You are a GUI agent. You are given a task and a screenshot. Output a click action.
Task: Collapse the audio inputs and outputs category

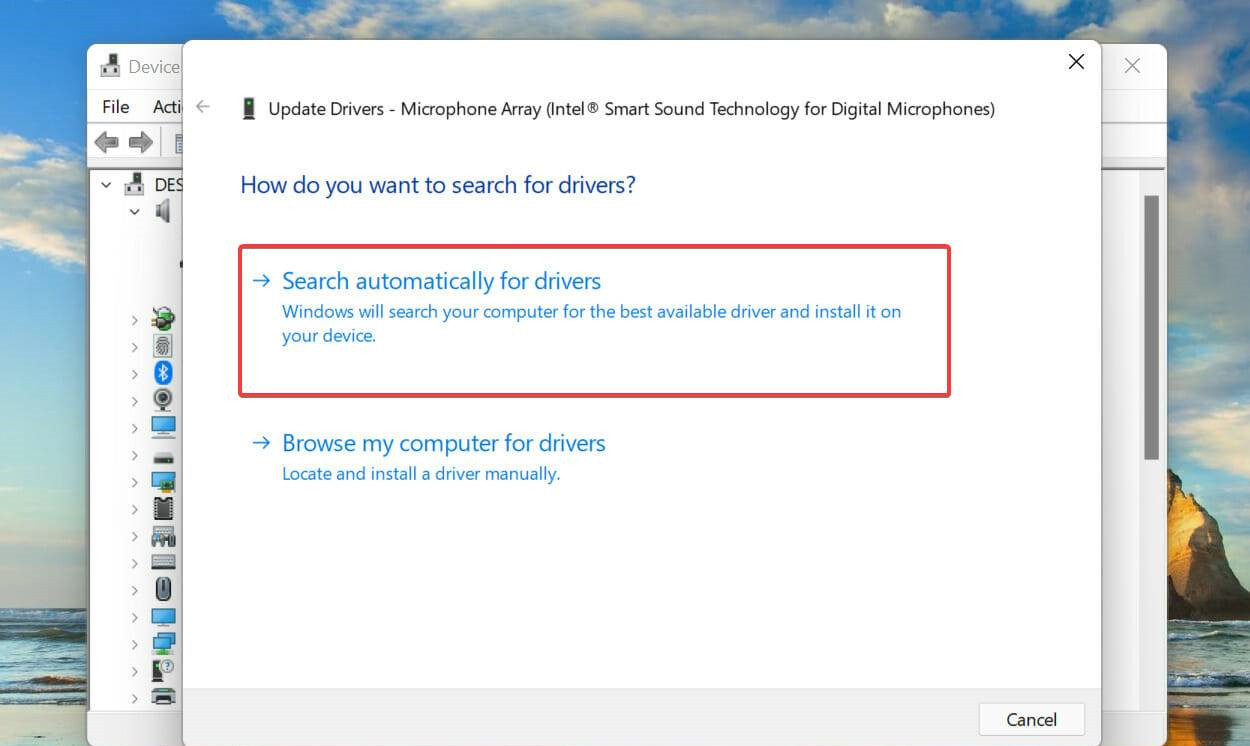134,212
